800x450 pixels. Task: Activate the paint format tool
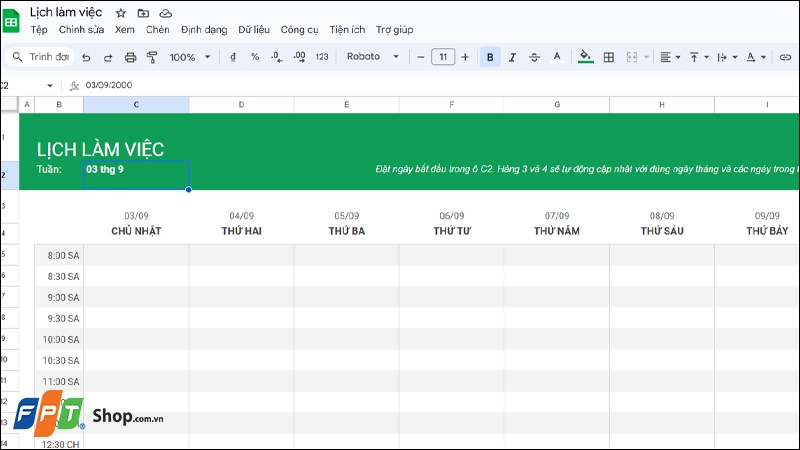point(152,57)
